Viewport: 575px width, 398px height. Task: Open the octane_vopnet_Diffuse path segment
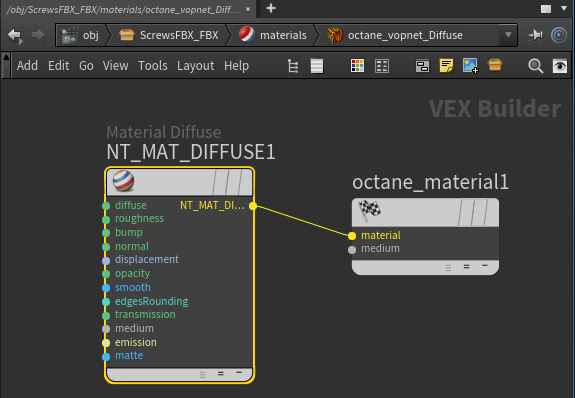point(395,35)
